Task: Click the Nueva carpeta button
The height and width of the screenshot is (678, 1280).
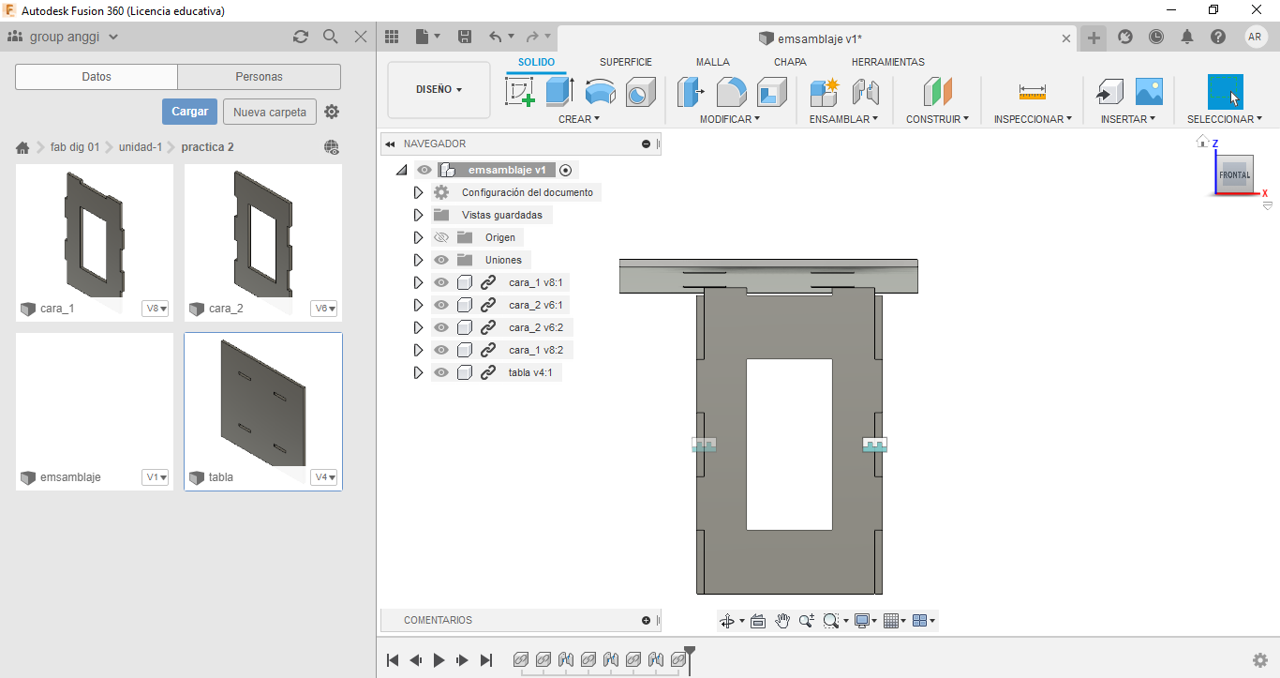Action: point(269,112)
